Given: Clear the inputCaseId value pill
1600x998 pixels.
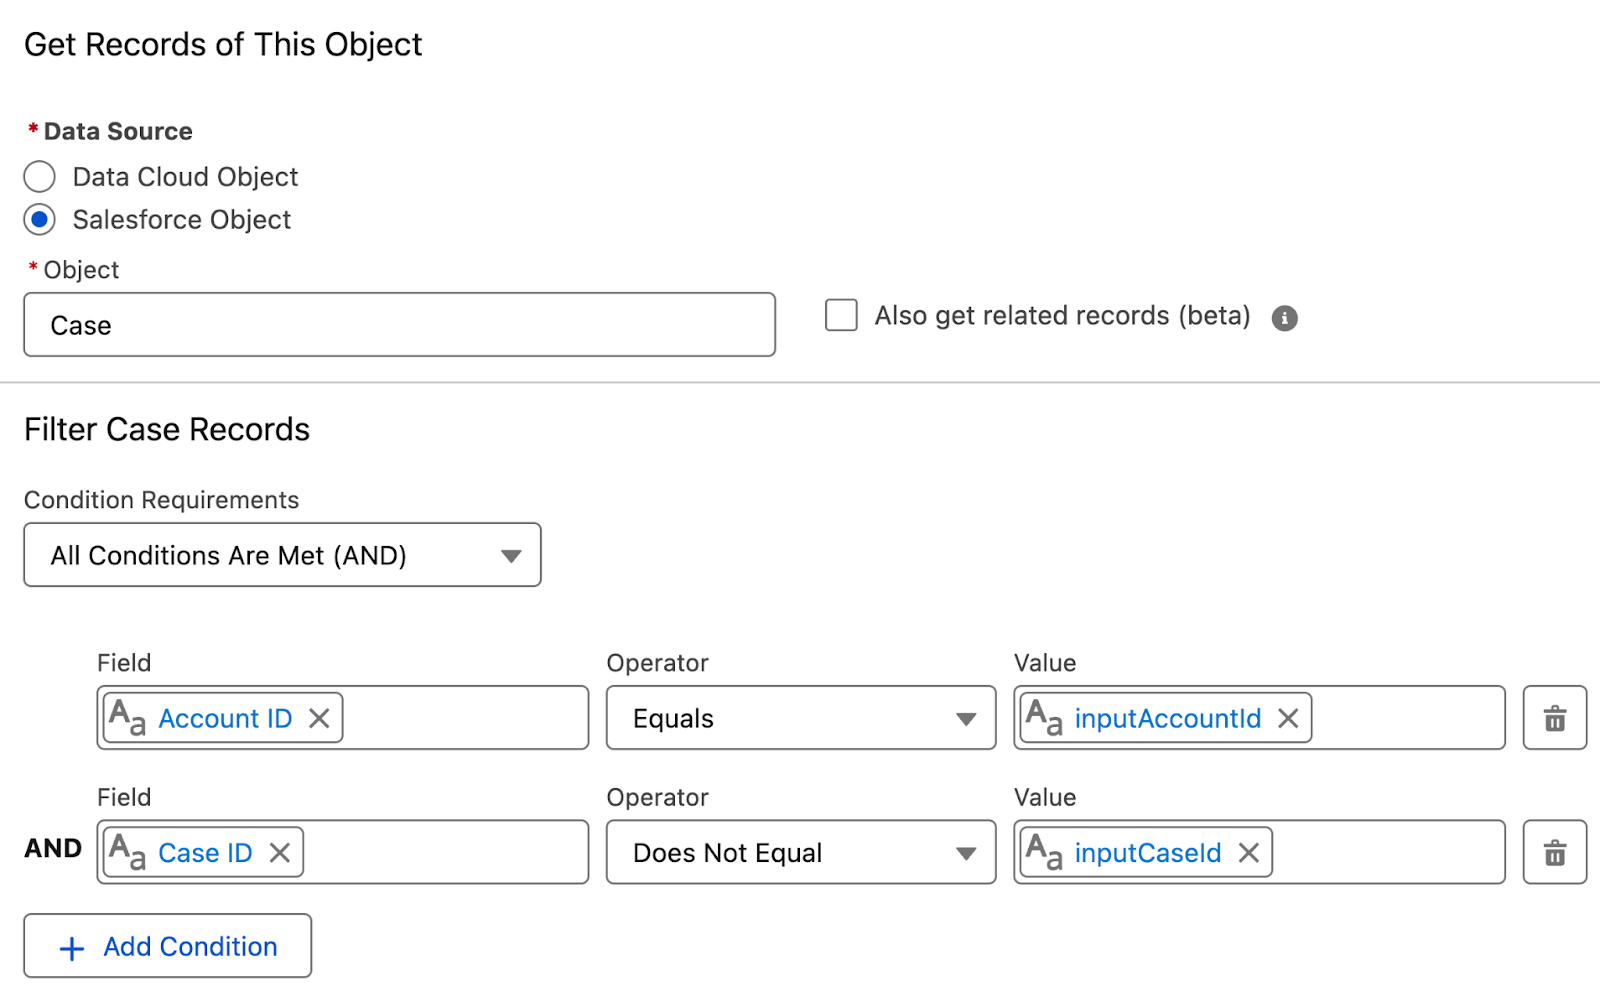Looking at the screenshot, I should (x=1248, y=853).
